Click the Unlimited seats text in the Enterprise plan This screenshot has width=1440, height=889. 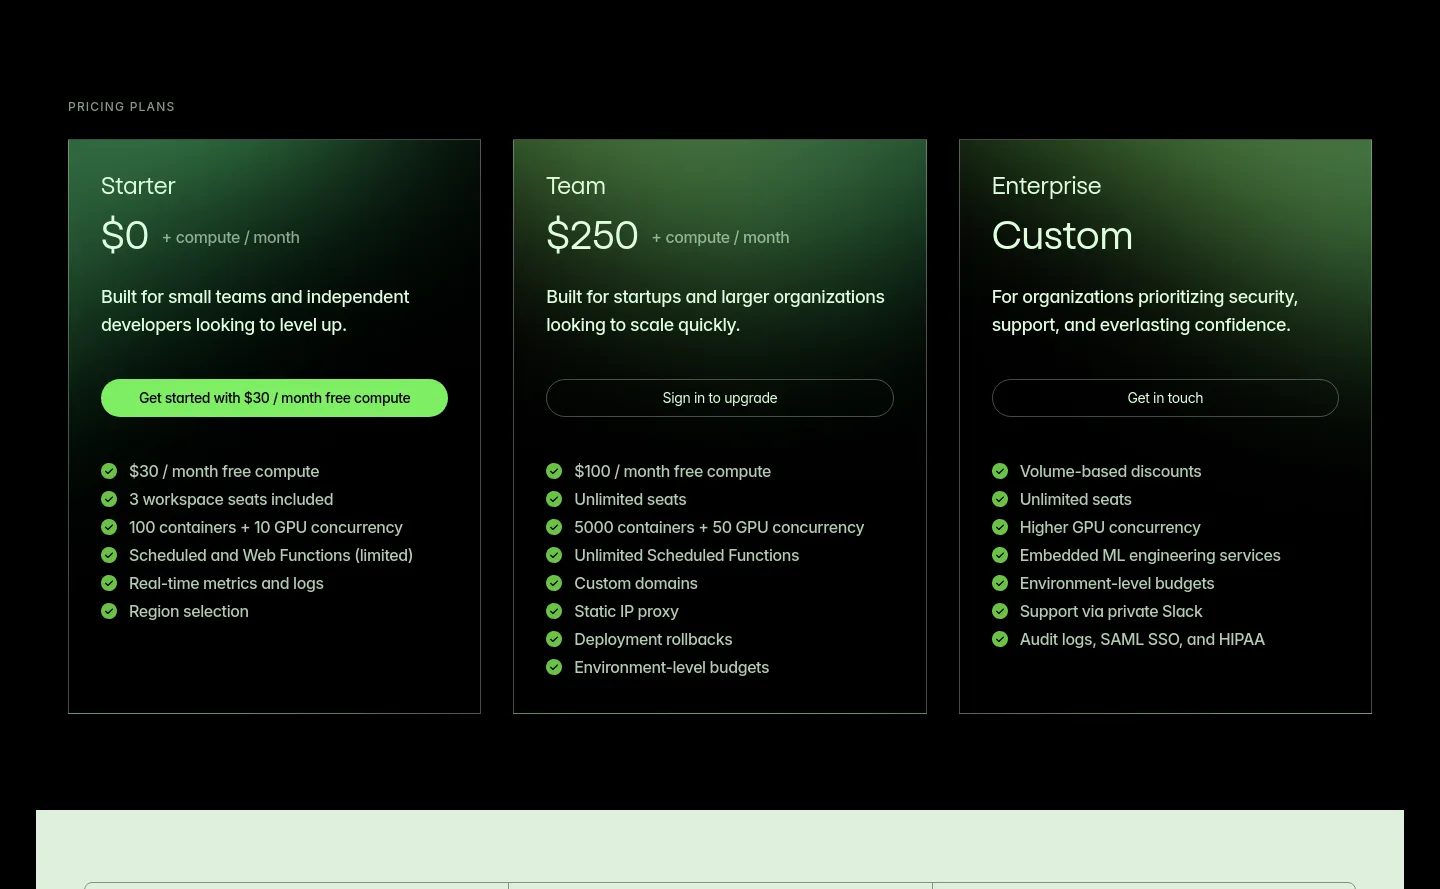(x=1076, y=499)
